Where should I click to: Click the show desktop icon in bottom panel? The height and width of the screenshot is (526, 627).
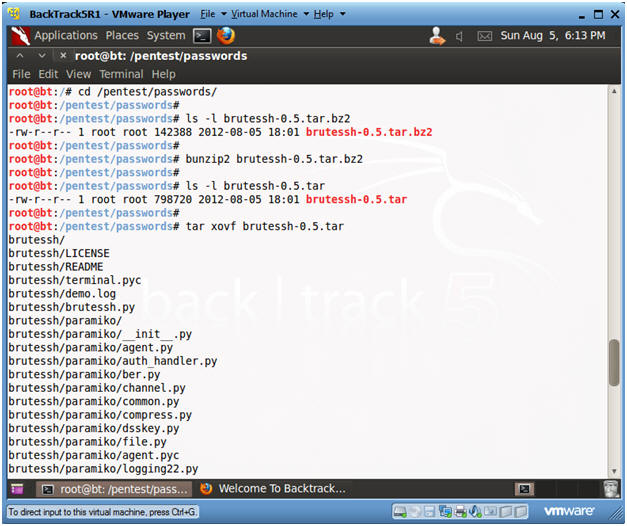(x=17, y=489)
